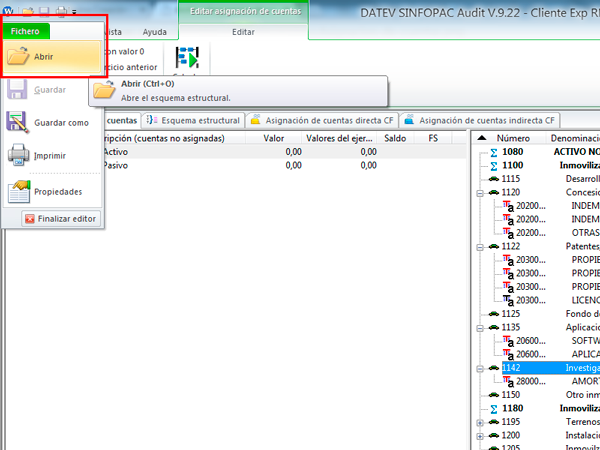Click the FS column header
This screenshot has height=450, width=600.
click(x=433, y=138)
